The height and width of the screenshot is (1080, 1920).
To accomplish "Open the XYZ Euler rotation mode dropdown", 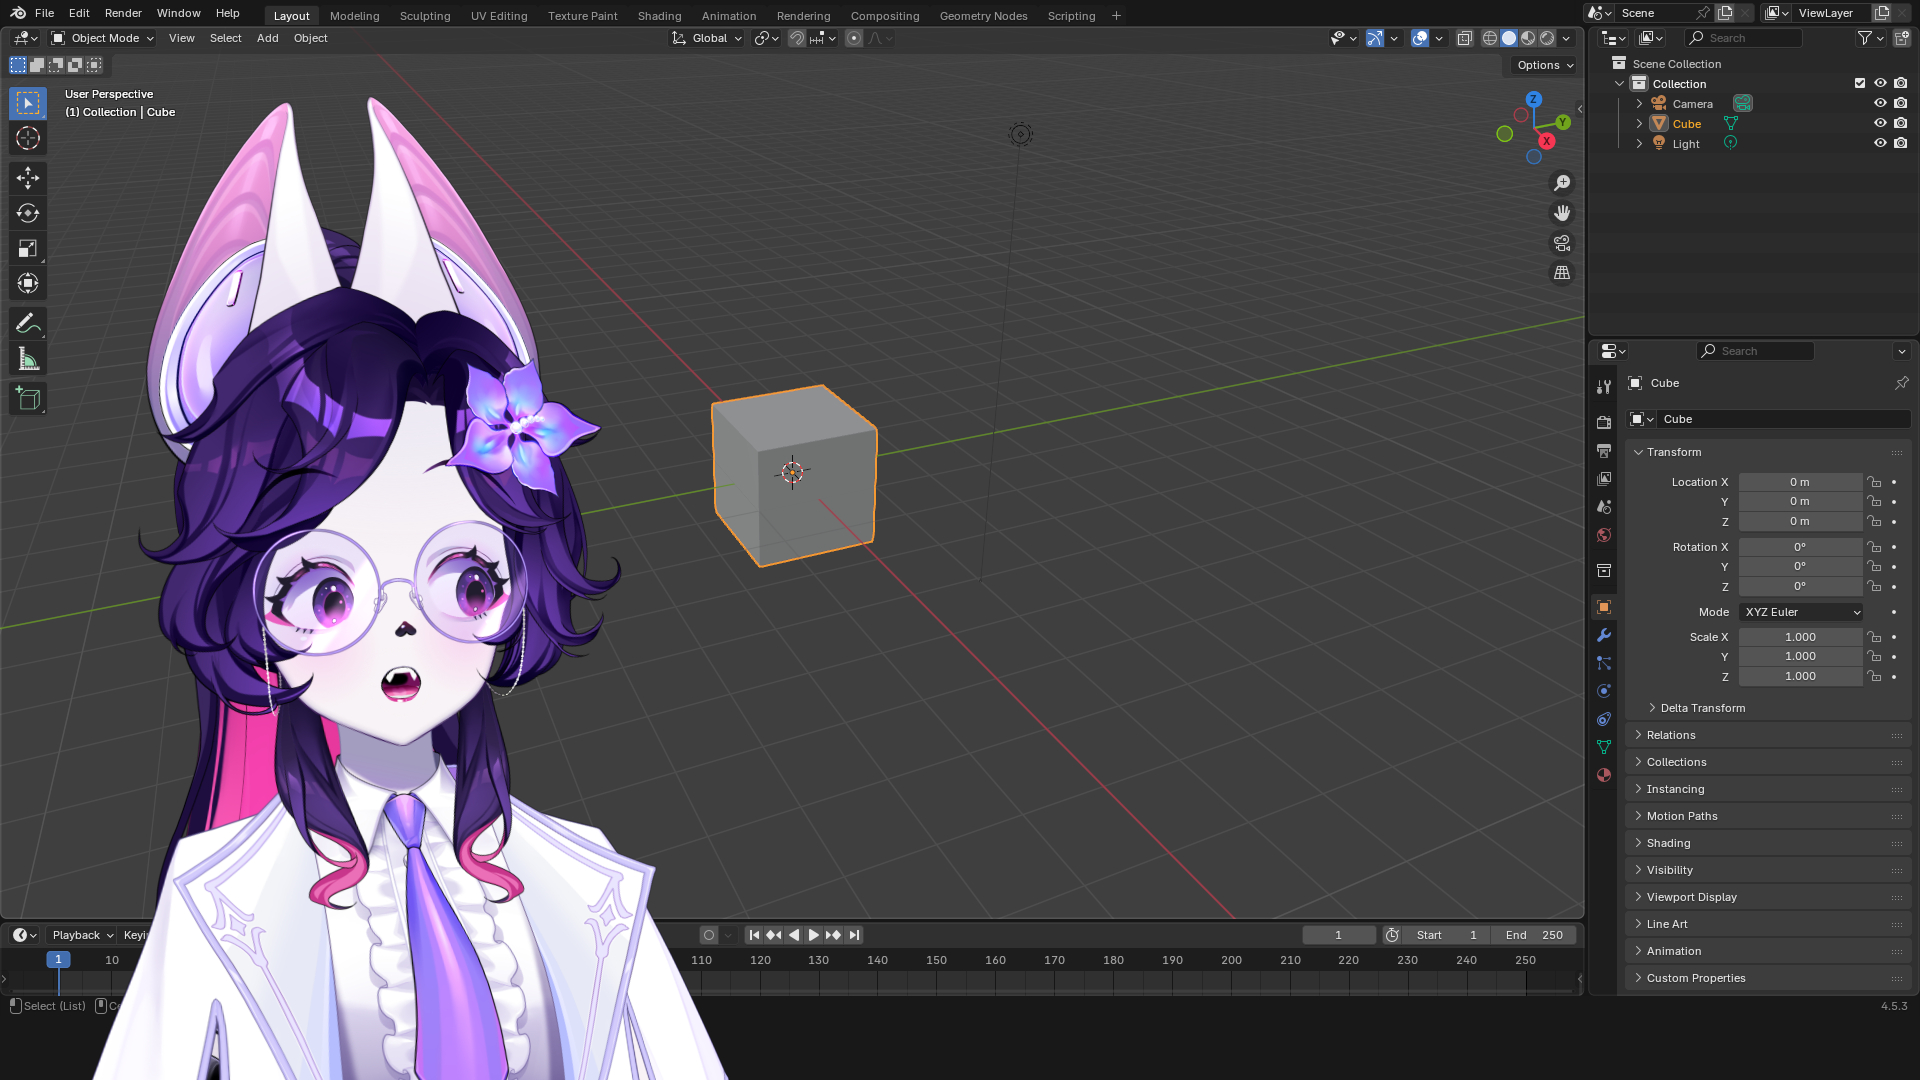I will click(1802, 612).
